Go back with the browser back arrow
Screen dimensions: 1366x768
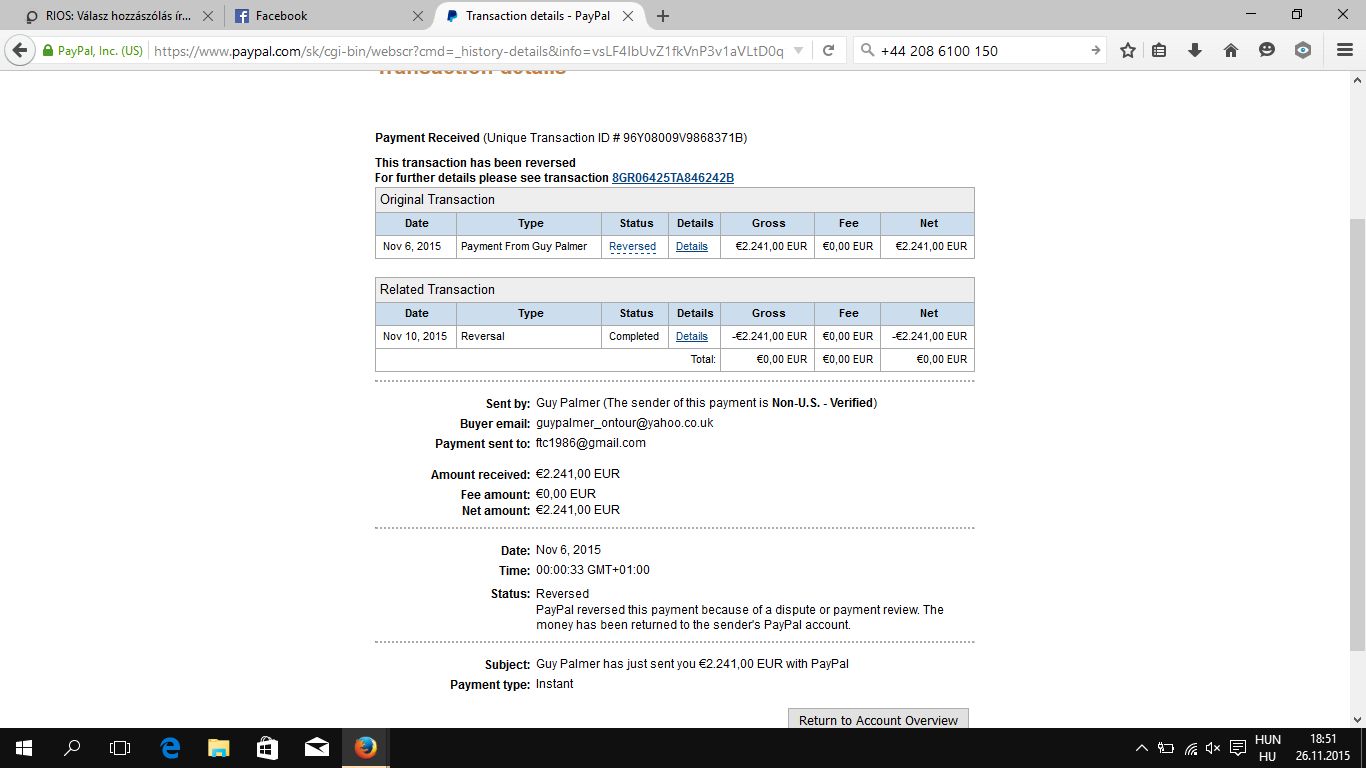coord(19,51)
